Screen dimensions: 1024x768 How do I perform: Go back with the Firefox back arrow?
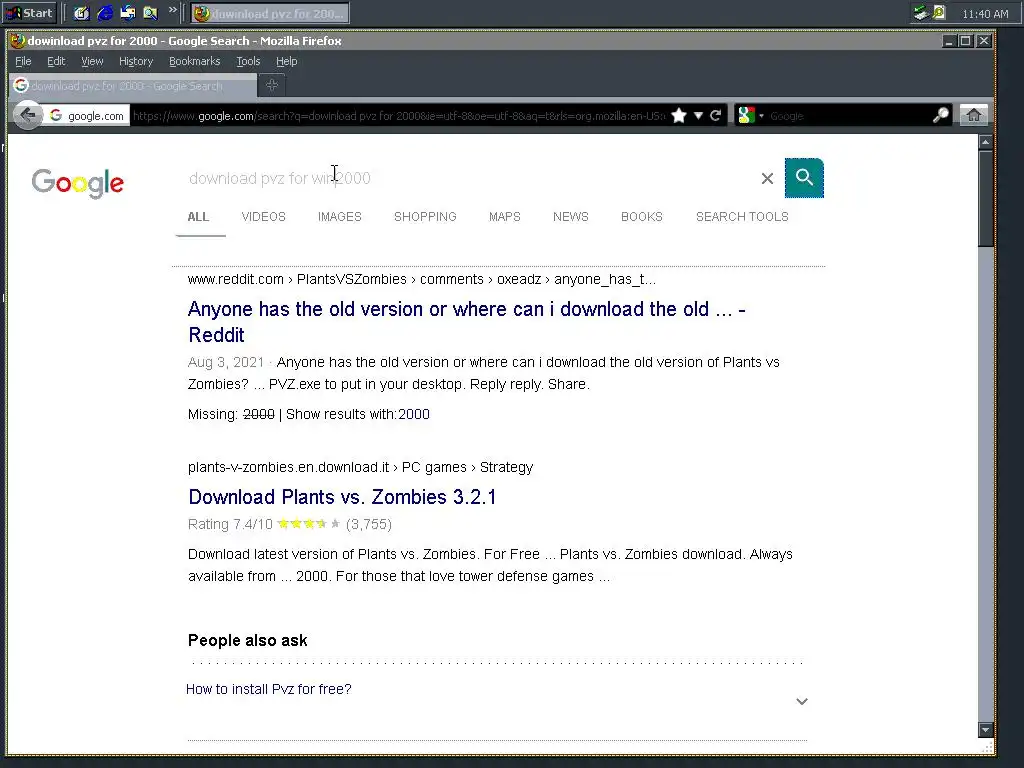(27, 116)
